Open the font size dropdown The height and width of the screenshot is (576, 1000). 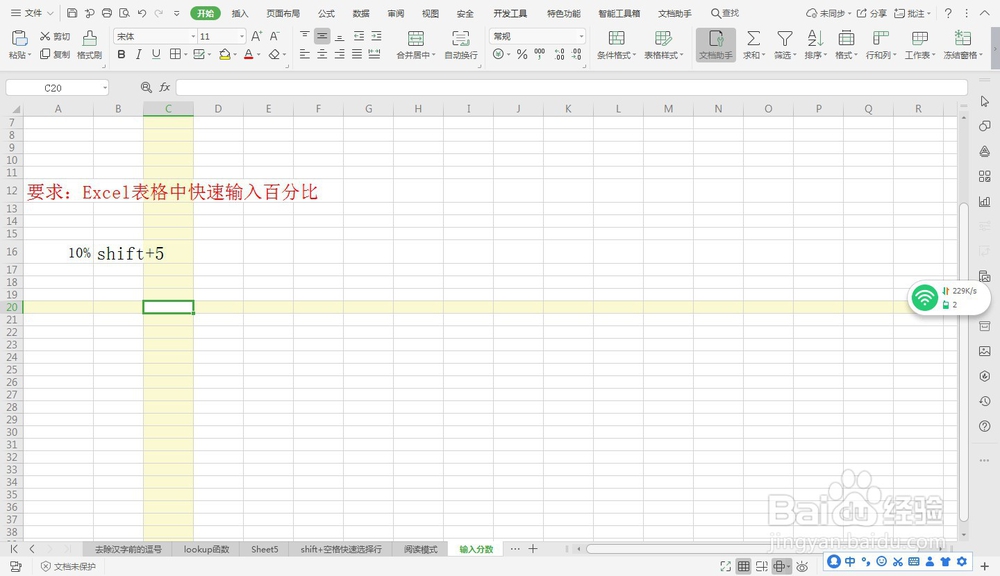tap(243, 35)
